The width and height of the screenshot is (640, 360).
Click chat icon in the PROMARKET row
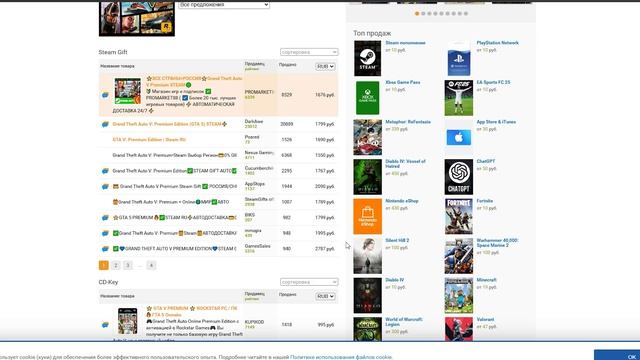tap(105, 95)
